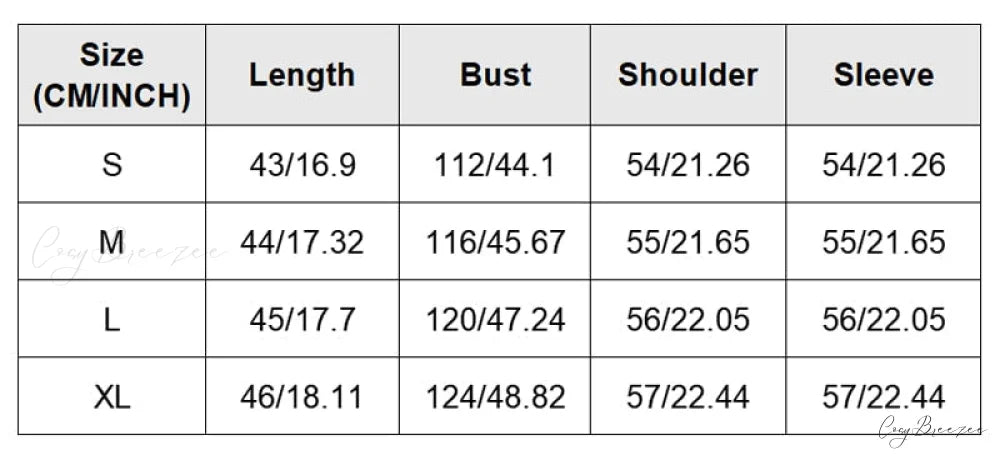Click the Sleeve column header
Screen dimensions: 1000x460
(x=883, y=75)
